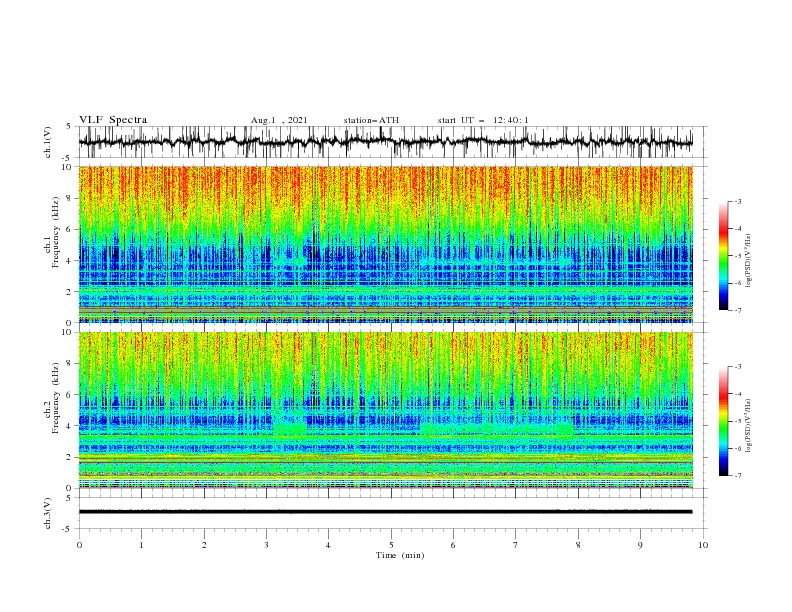This screenshot has height=612, width=792.
Task: Click the "3" tick on the time axis
Action: 266,545
